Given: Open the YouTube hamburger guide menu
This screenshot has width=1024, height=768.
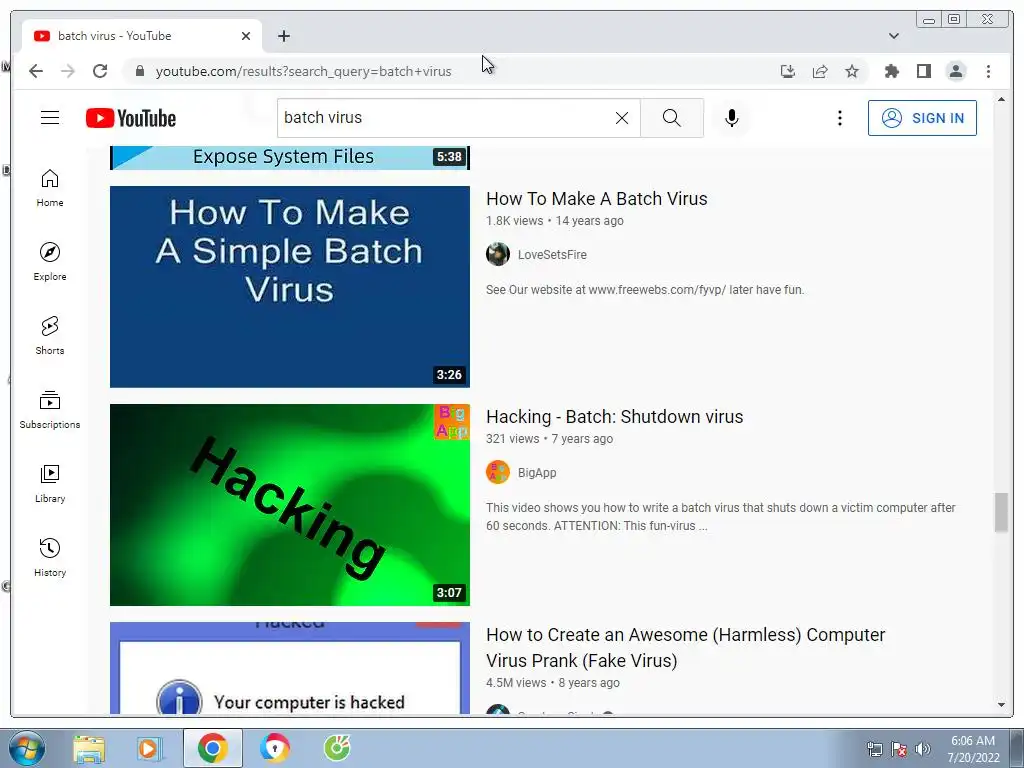Looking at the screenshot, I should pyautogui.click(x=50, y=118).
